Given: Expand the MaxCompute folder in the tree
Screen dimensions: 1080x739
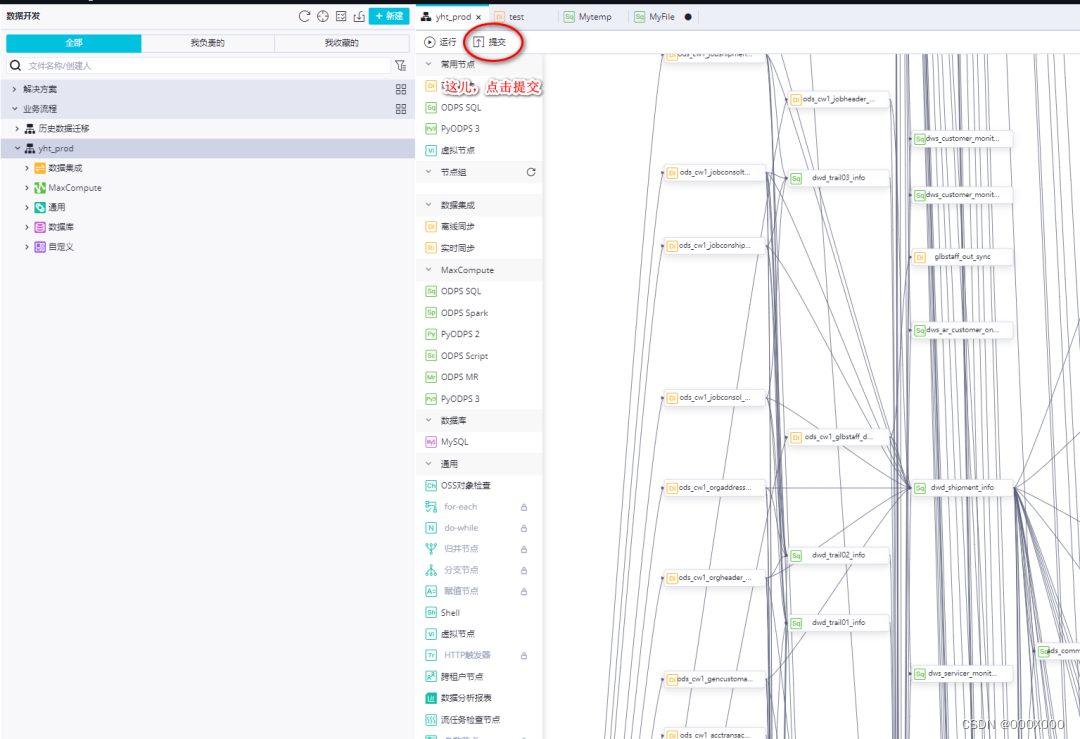Looking at the screenshot, I should pos(27,187).
